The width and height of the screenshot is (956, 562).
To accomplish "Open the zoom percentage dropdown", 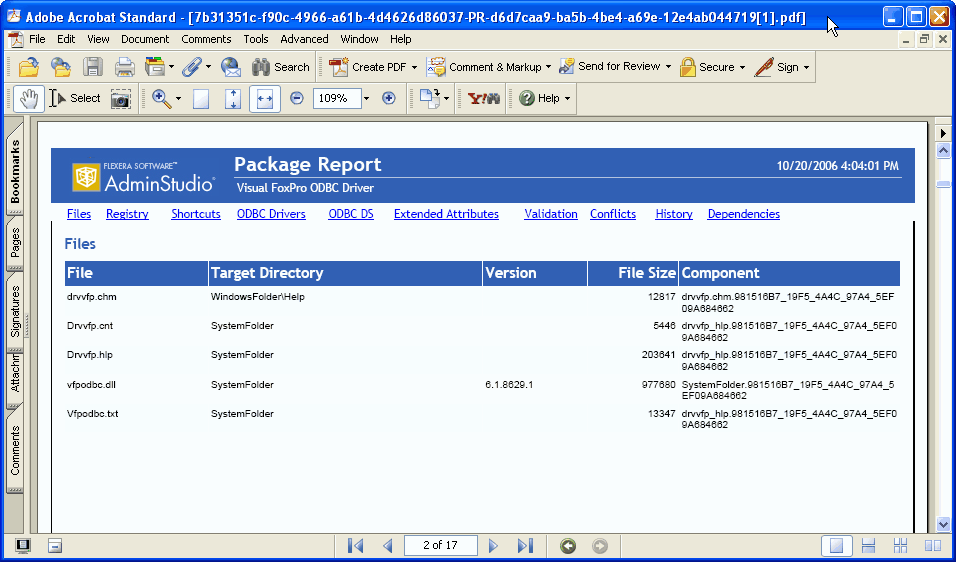I will [366, 98].
